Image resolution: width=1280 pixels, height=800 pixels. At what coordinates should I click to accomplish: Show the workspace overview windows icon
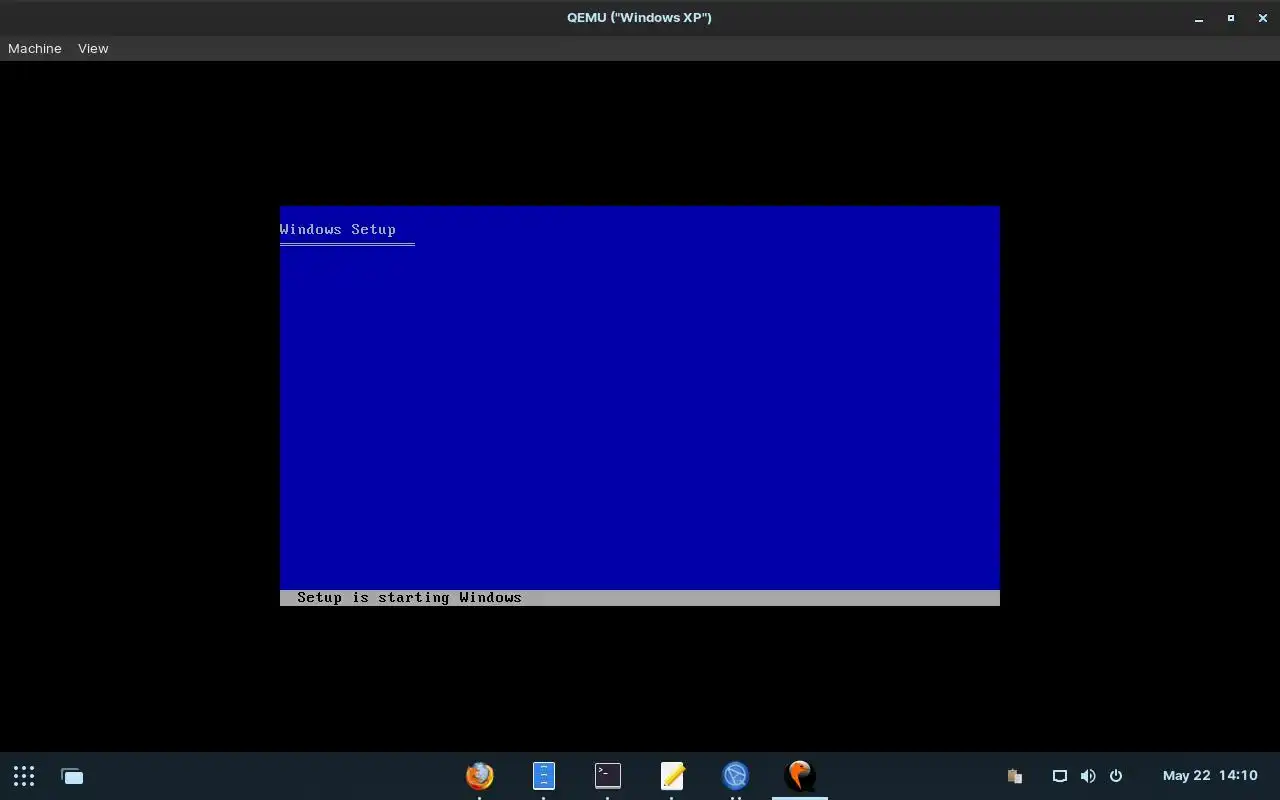[x=72, y=776]
